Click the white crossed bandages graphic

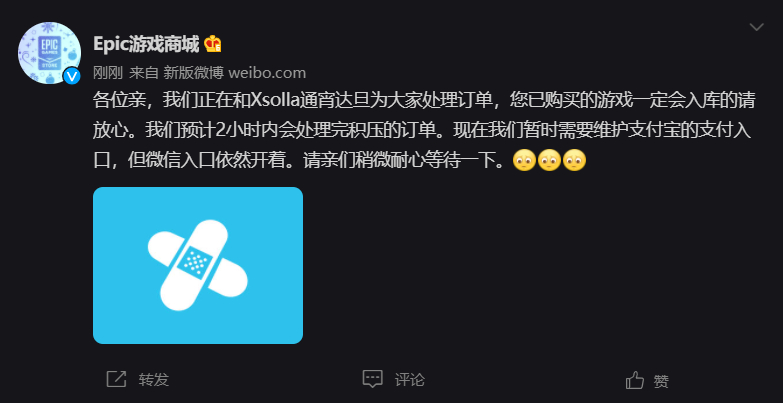(x=198, y=265)
